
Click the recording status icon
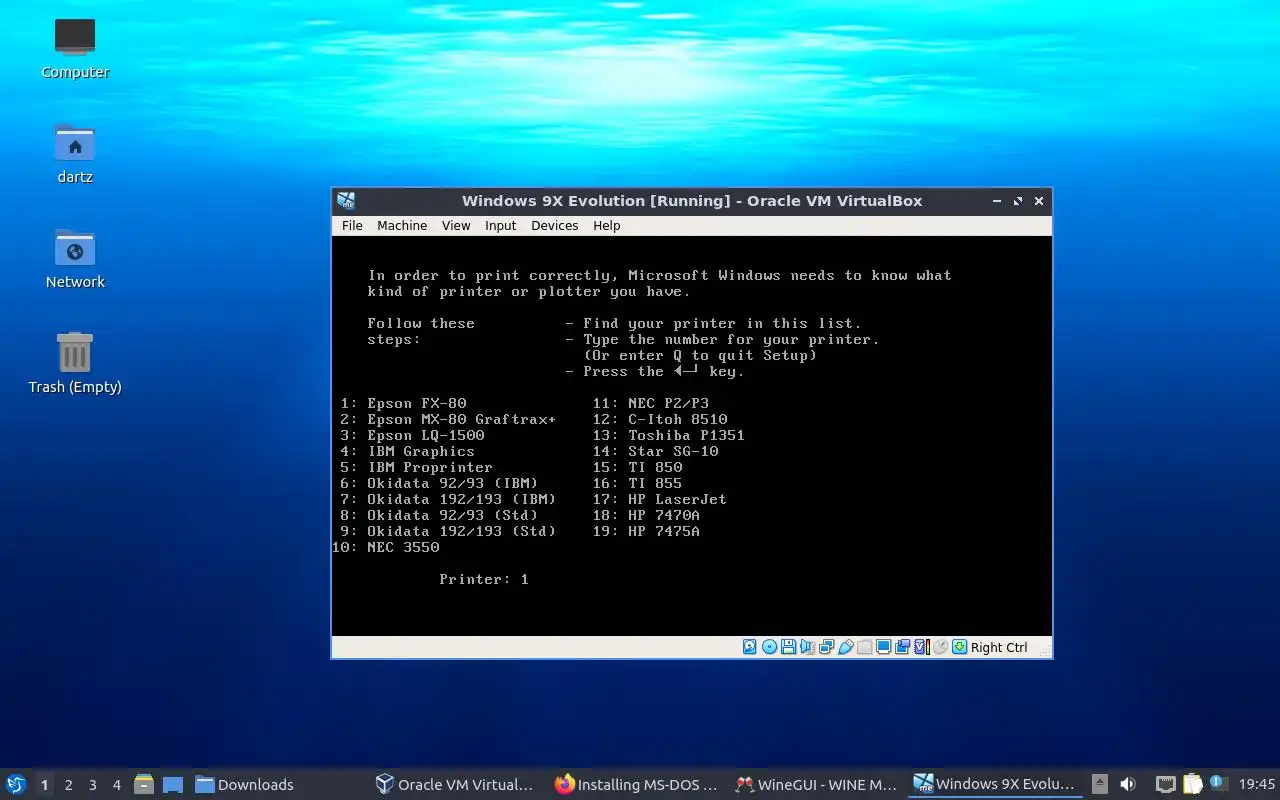(903, 647)
